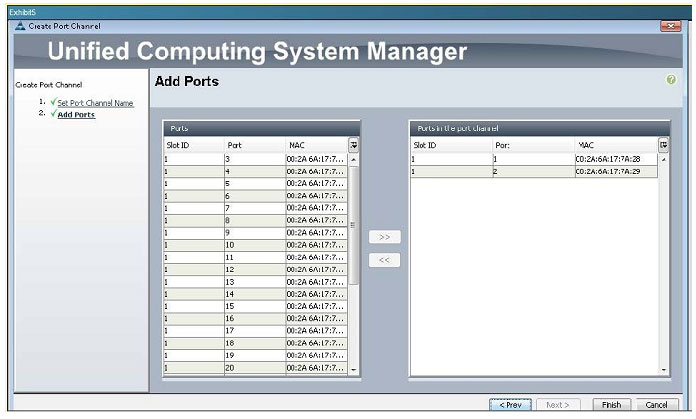The image size is (696, 419).
Task: Select port 14 row in Ports list
Action: click(256, 294)
